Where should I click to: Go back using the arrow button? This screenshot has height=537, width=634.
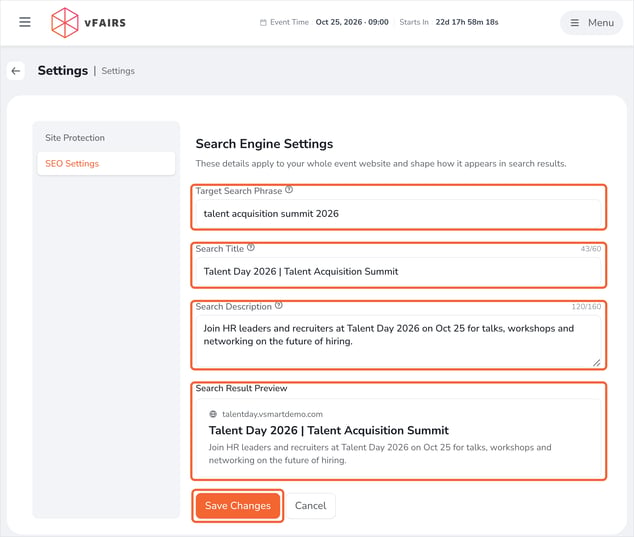16,71
